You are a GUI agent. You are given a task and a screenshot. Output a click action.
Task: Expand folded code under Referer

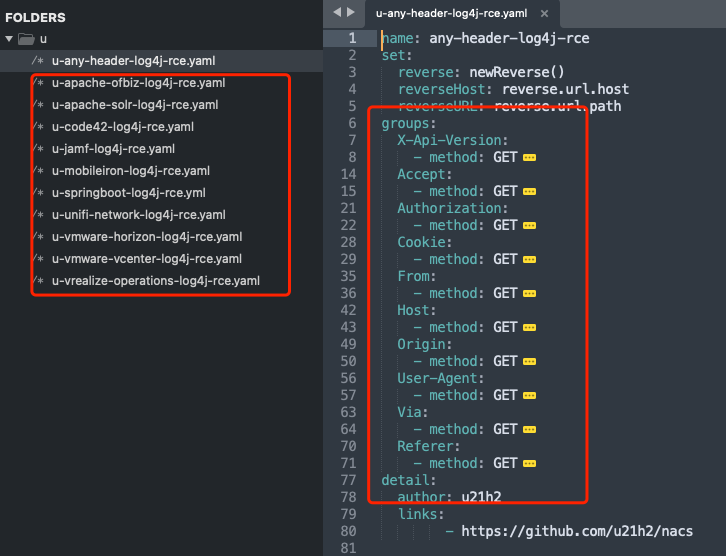pyautogui.click(x=529, y=464)
